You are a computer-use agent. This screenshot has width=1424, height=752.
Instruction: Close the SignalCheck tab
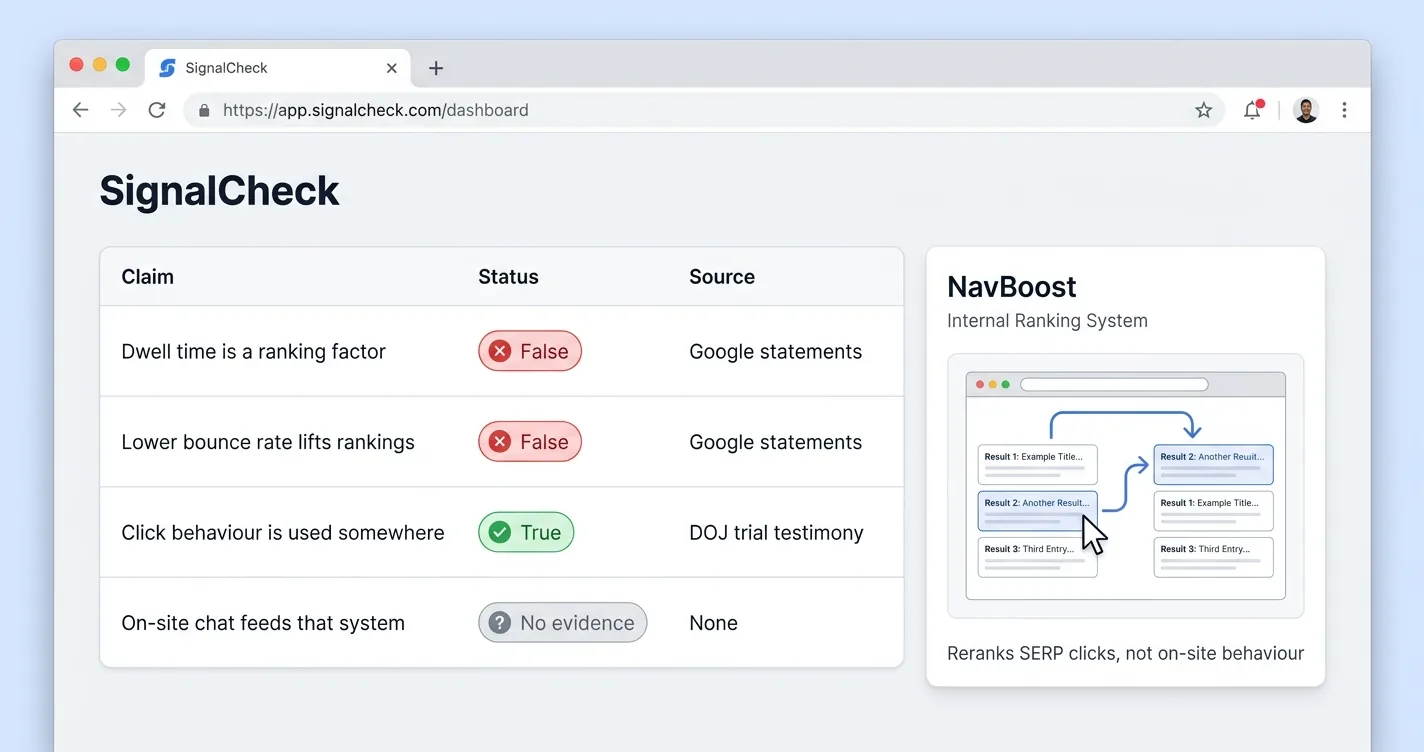[392, 68]
